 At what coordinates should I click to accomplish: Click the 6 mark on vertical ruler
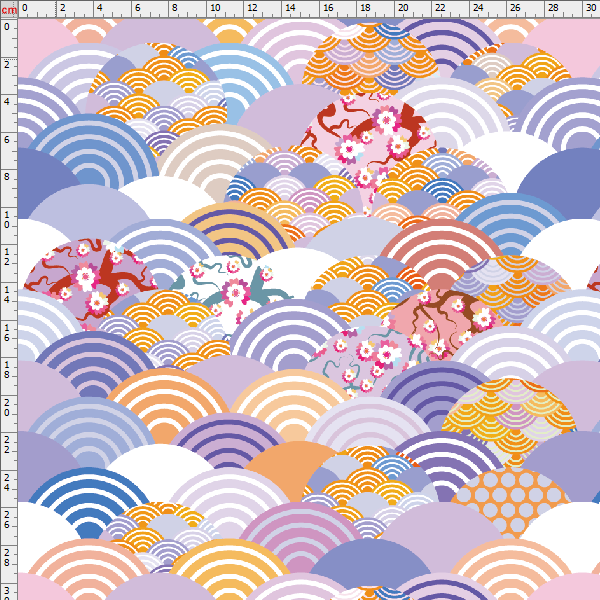[x=7, y=140]
